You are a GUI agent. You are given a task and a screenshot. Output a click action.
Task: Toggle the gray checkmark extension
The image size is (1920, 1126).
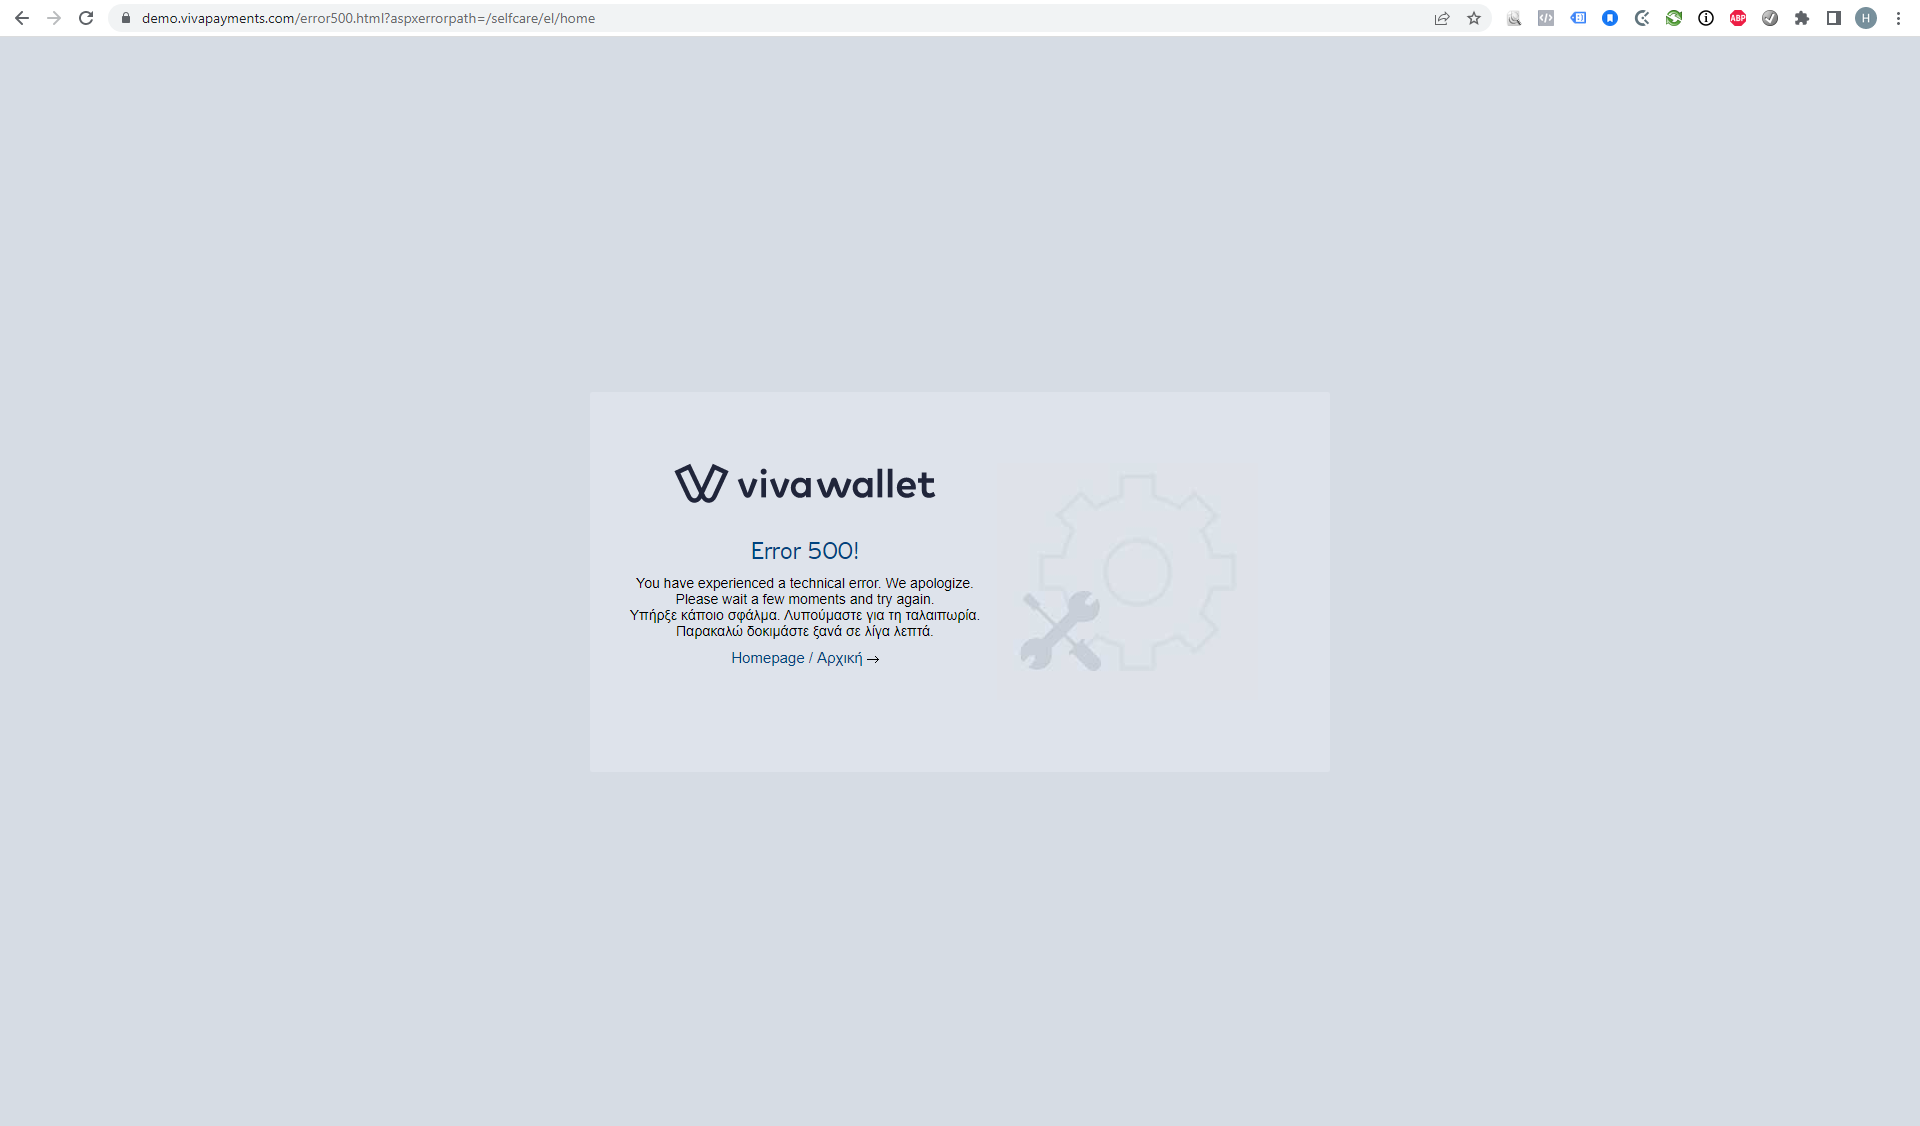1769,18
